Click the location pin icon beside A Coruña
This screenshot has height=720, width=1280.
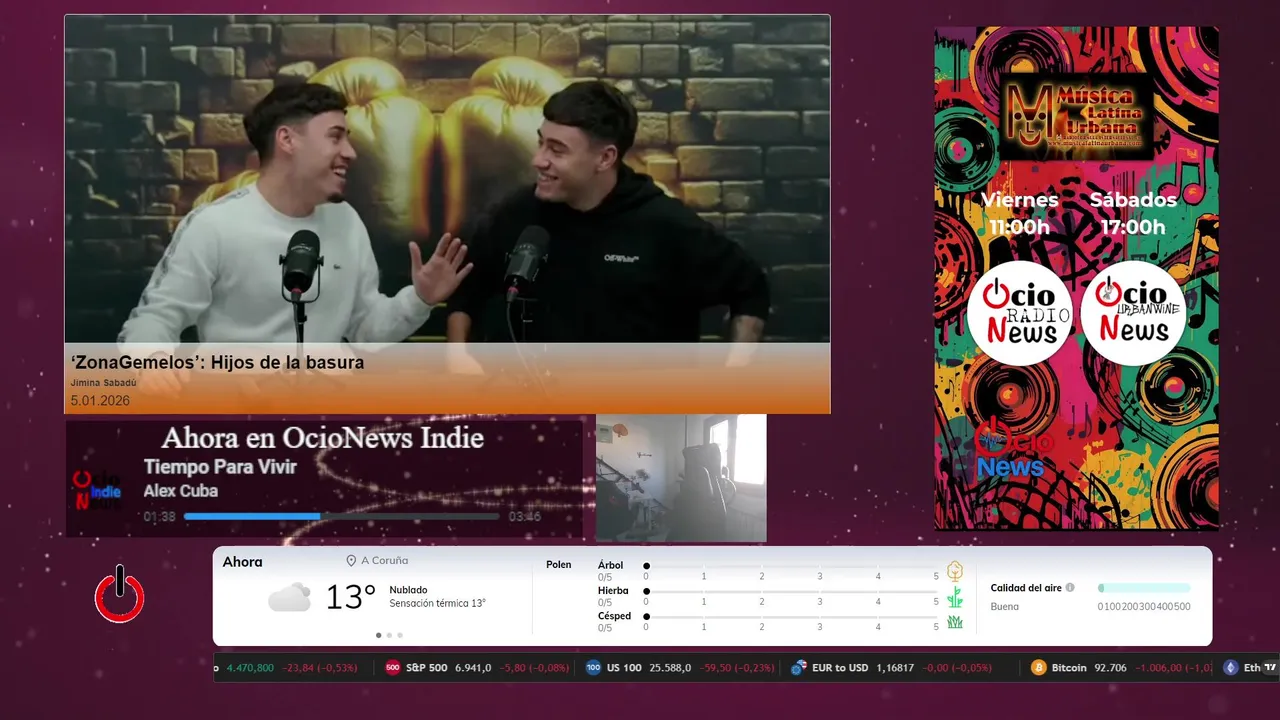tap(351, 561)
